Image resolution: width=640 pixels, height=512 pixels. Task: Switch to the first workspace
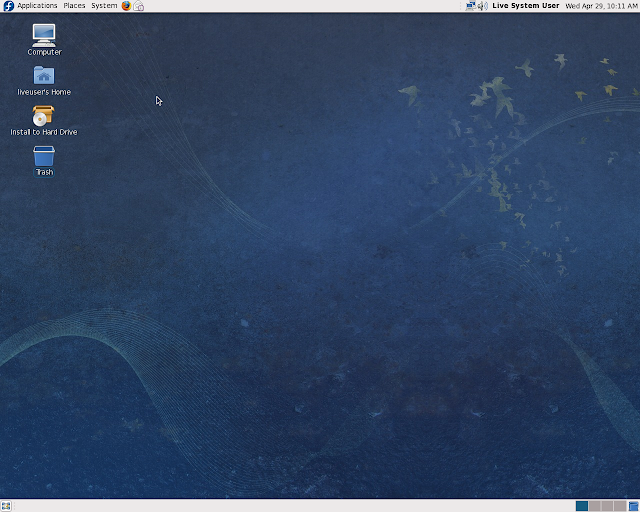pos(582,506)
